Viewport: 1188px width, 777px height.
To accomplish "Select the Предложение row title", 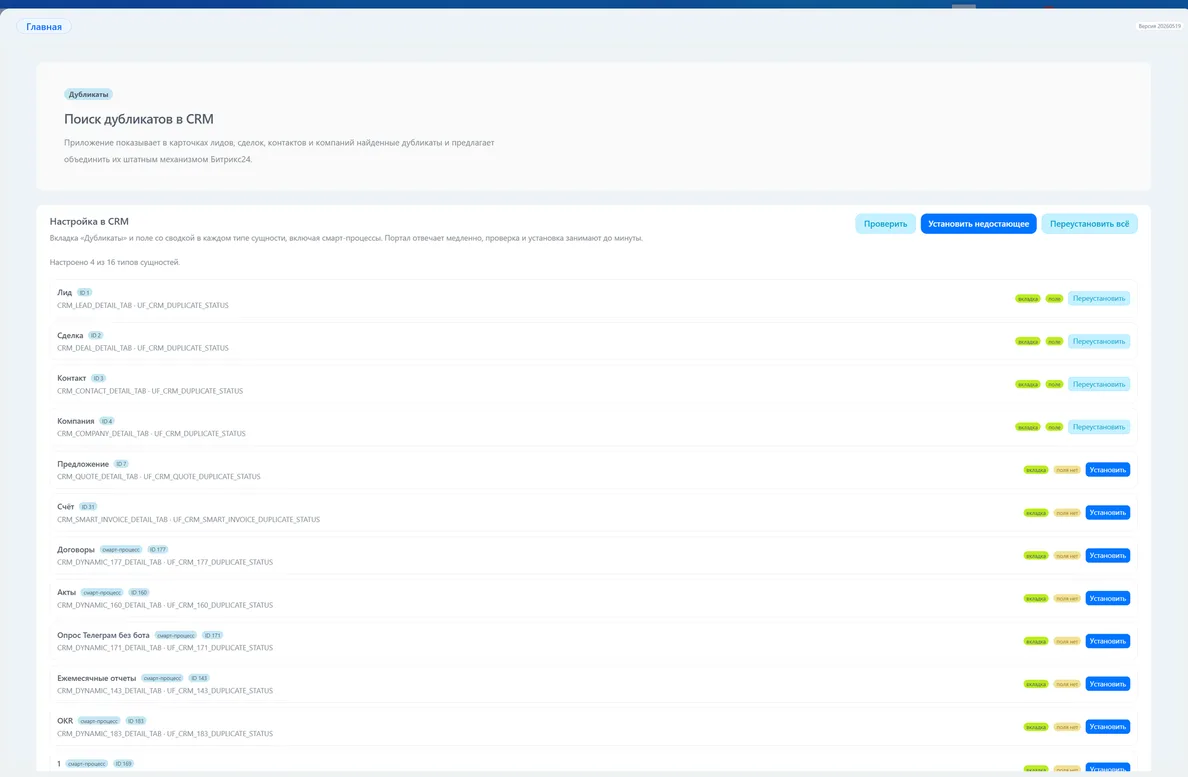I will [x=83, y=463].
